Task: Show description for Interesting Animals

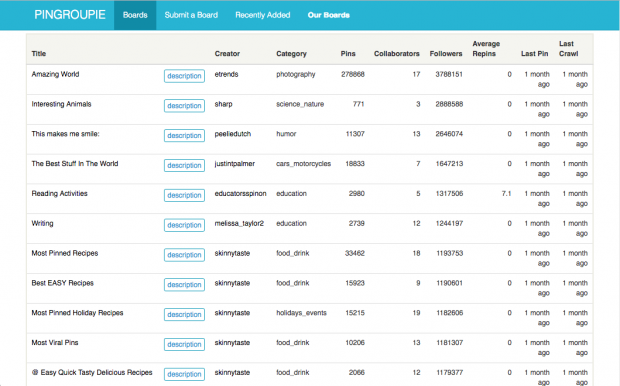Action: coord(184,106)
